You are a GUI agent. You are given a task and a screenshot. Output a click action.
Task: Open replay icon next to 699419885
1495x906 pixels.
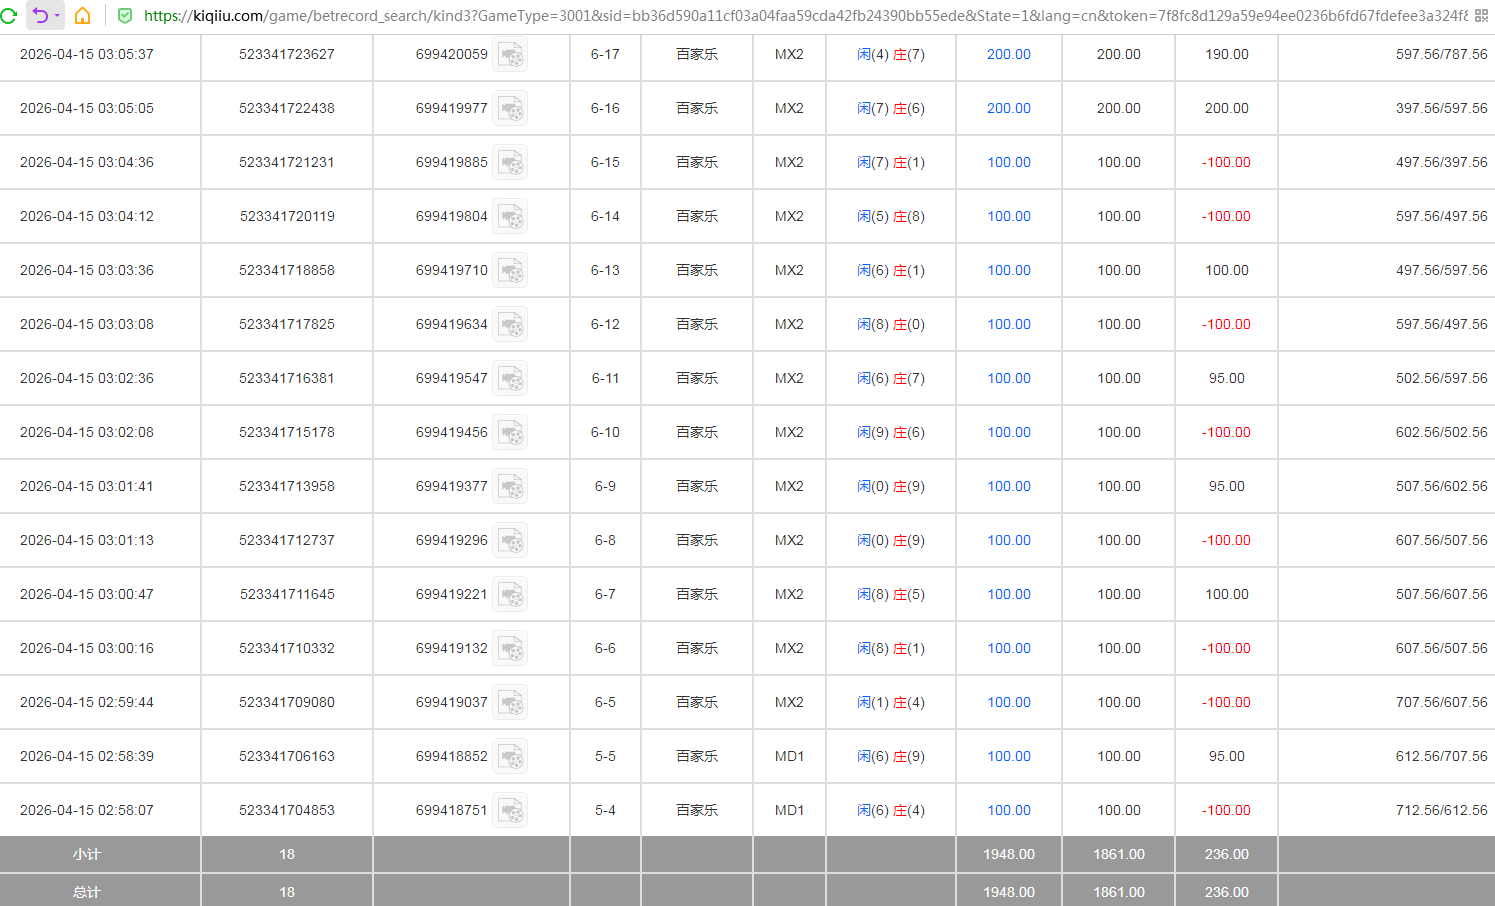[511, 163]
